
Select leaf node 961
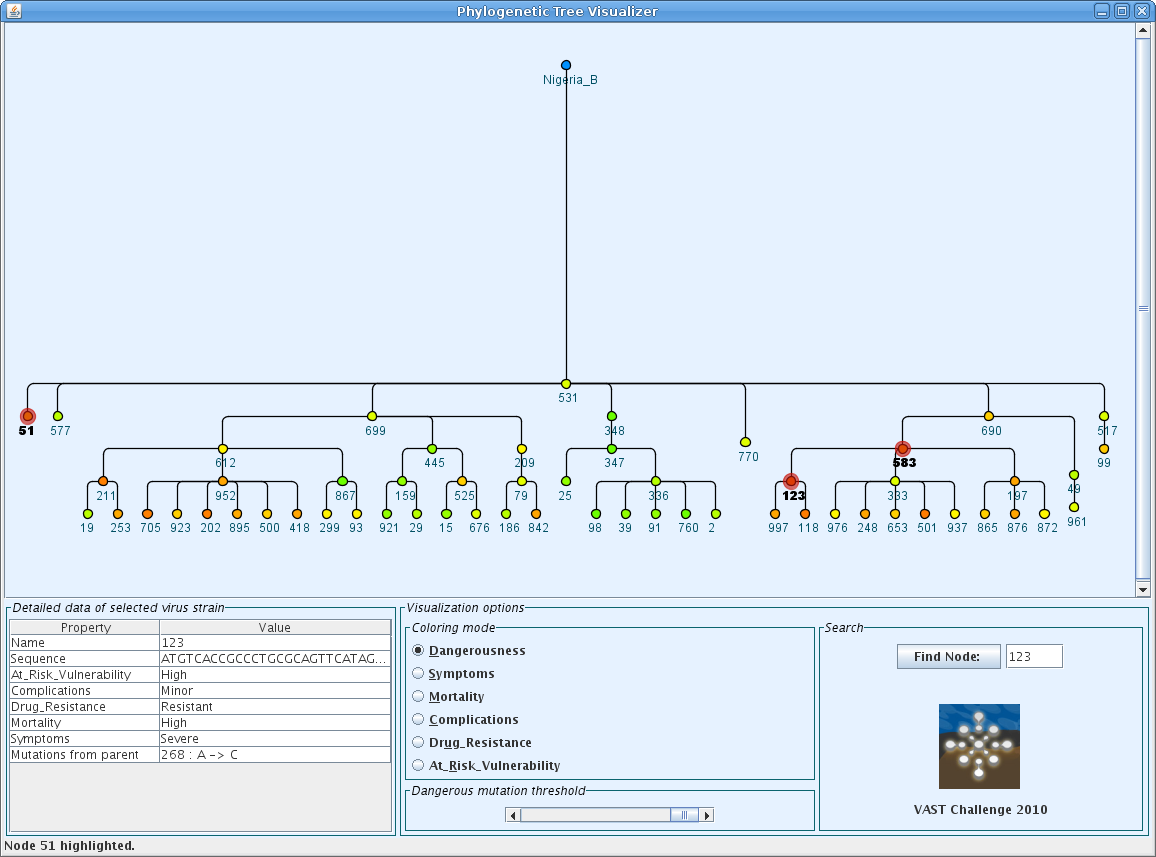[x=1074, y=507]
